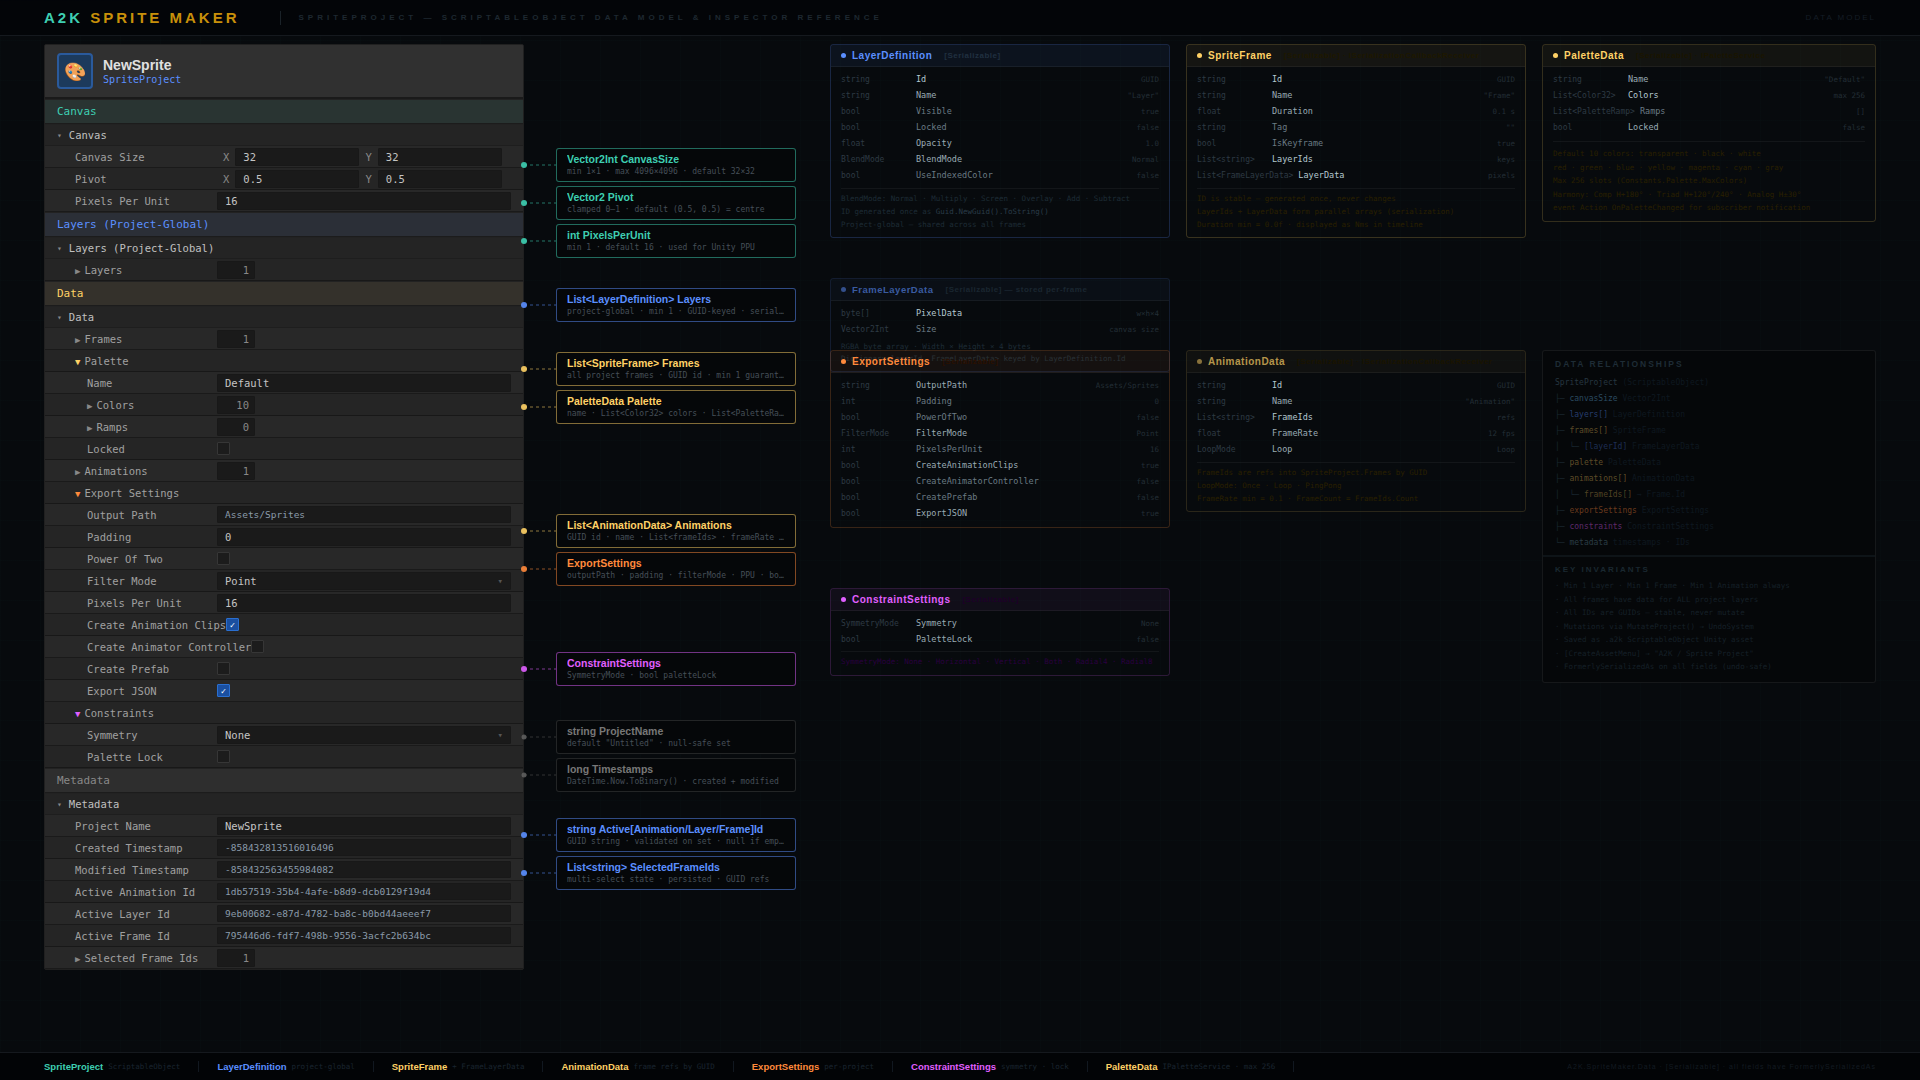This screenshot has height=1080, width=1920.
Task: Expand the Colors list in Palette
Action: [90, 406]
